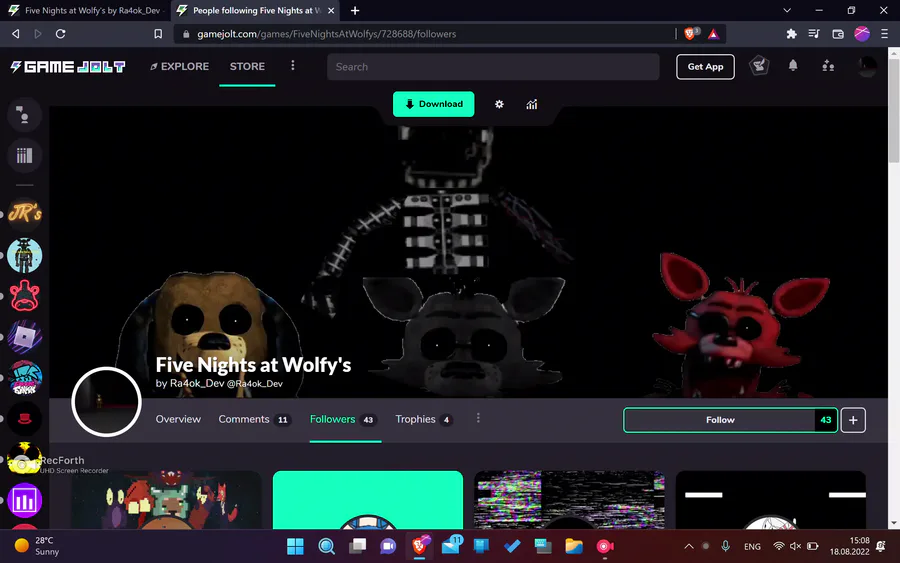Open the taskbar weather widget
Viewport: 900px width, 563px height.
pos(37,546)
